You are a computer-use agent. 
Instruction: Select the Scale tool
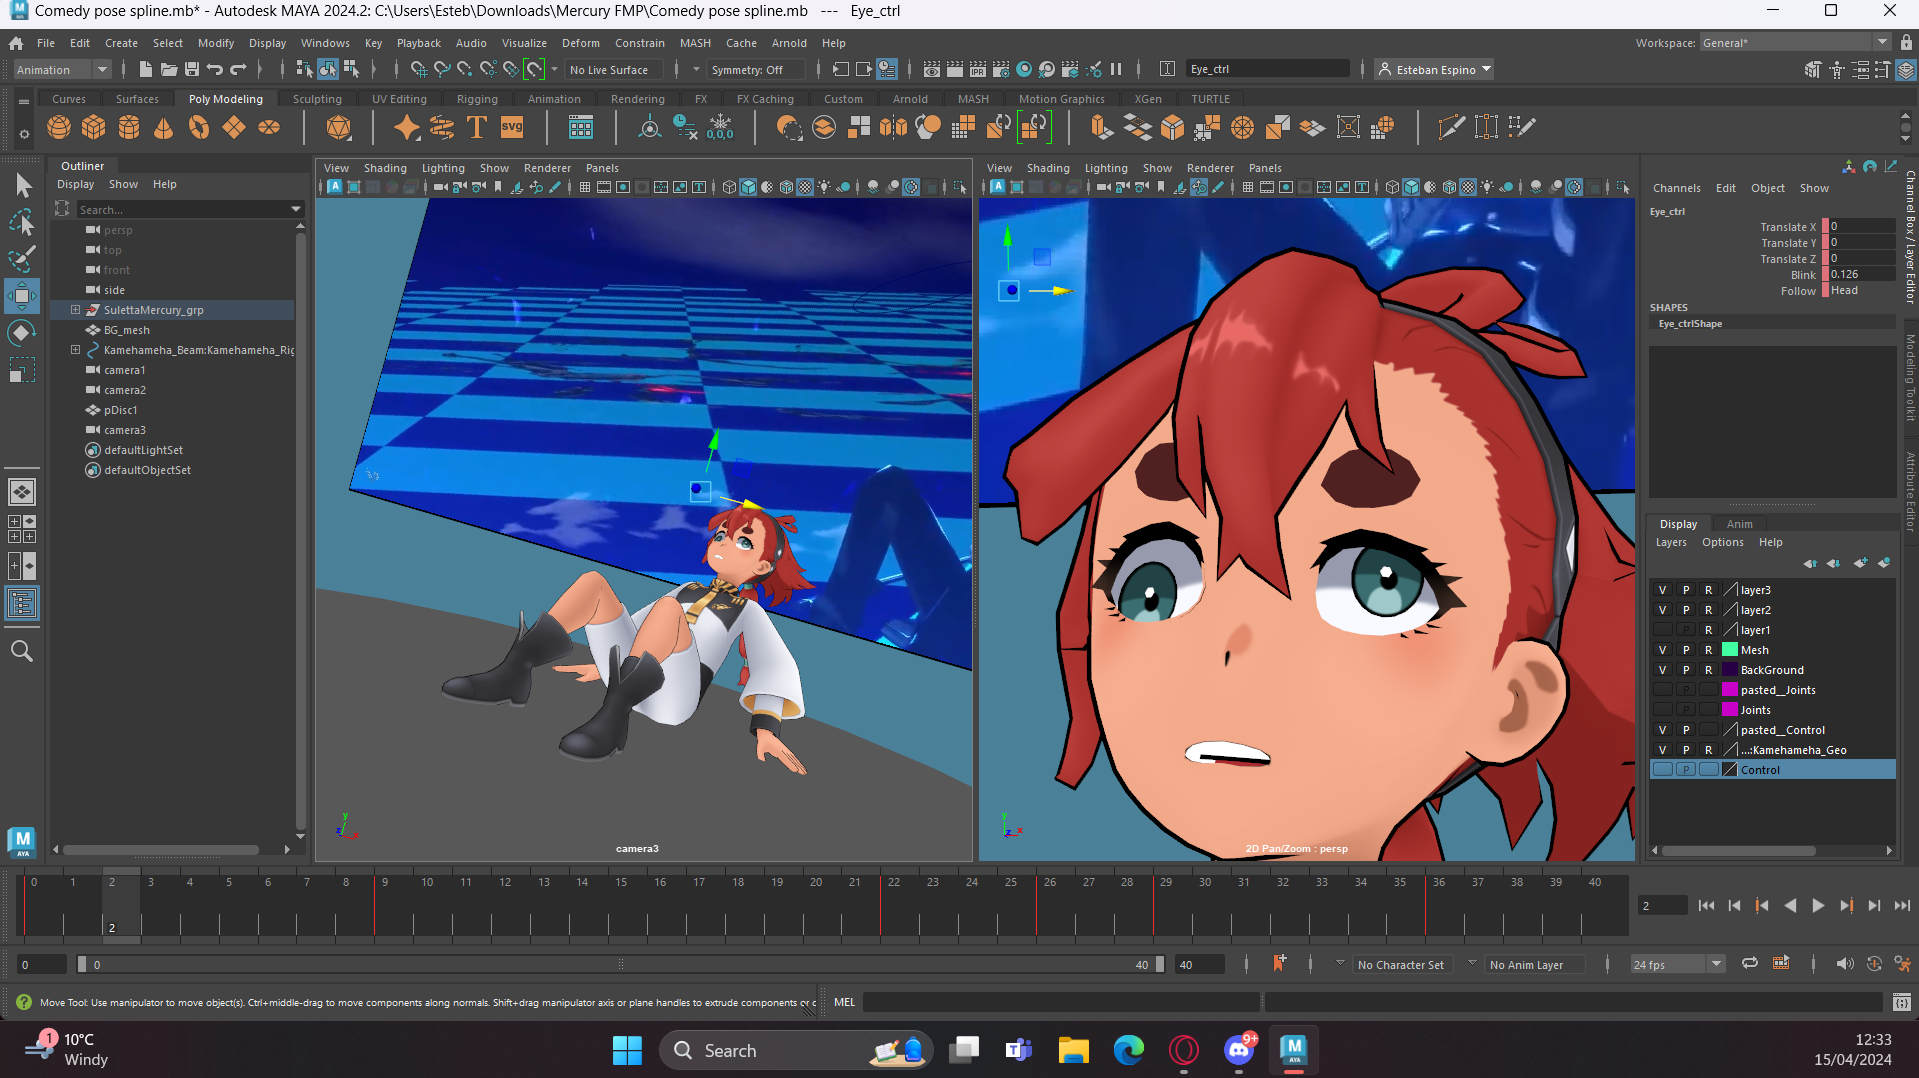(22, 370)
